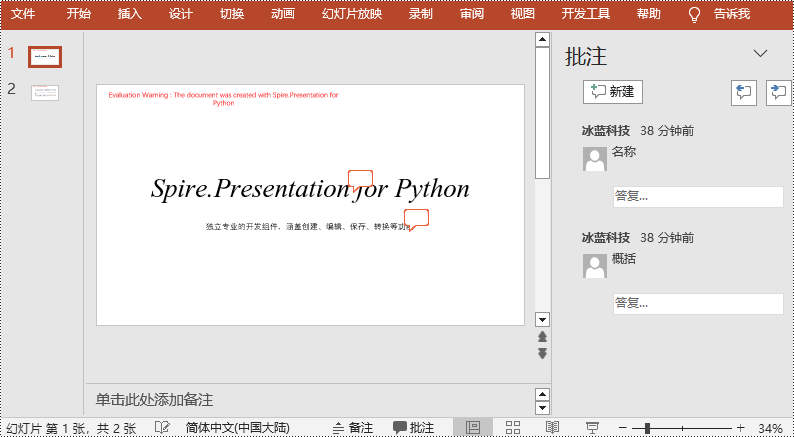Click notes pane scroll down arrow

542,408
